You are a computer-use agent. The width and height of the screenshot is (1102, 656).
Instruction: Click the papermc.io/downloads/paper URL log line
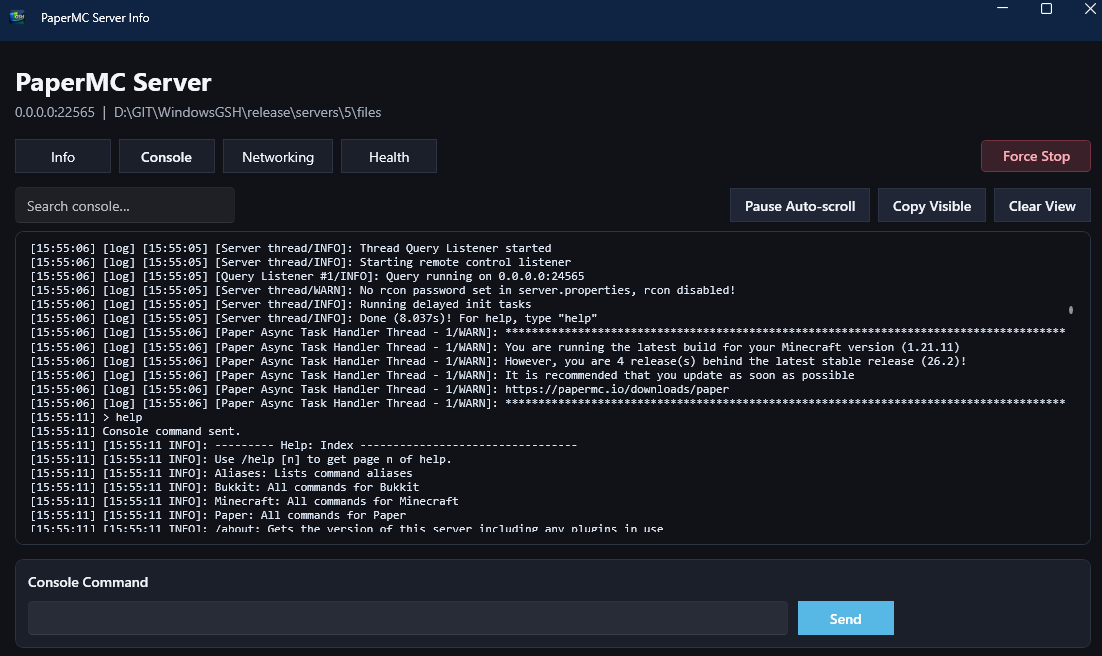(380, 389)
